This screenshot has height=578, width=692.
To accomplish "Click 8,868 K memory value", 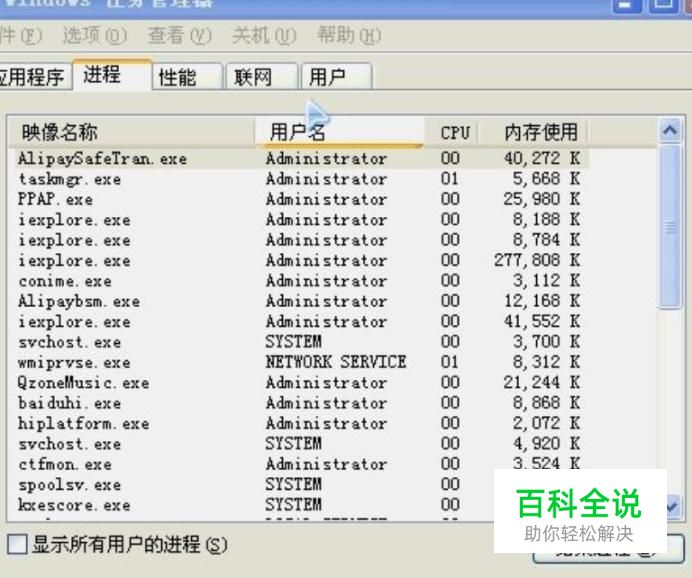I will click(x=546, y=403).
